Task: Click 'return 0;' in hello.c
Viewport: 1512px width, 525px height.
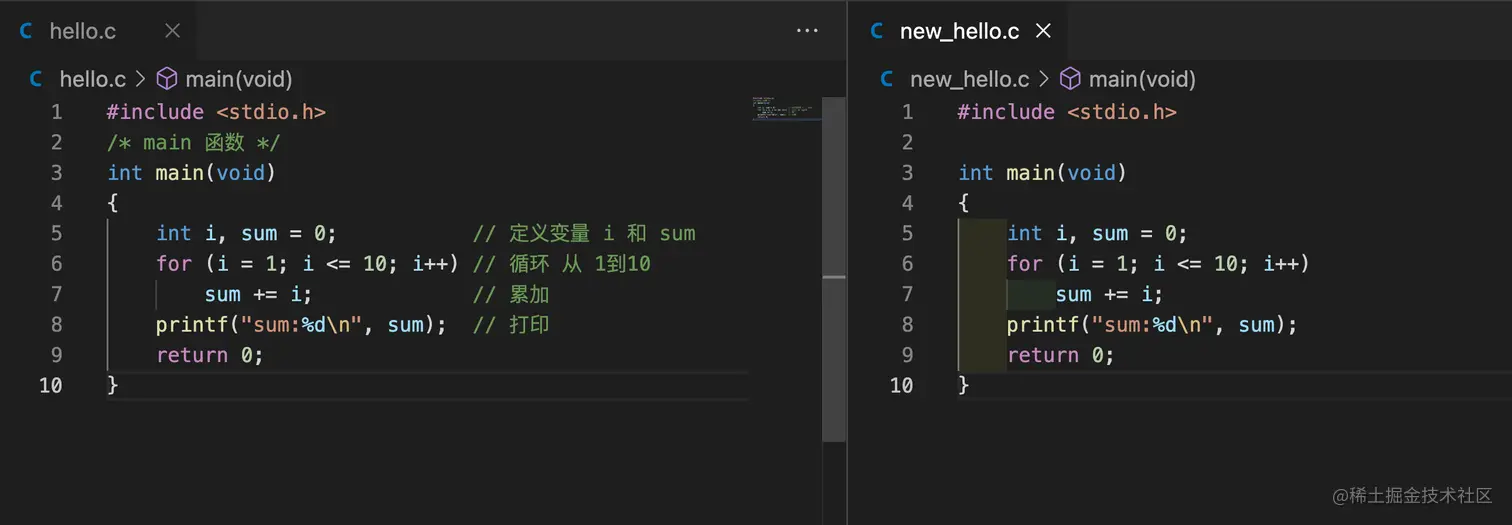Action: (x=210, y=355)
